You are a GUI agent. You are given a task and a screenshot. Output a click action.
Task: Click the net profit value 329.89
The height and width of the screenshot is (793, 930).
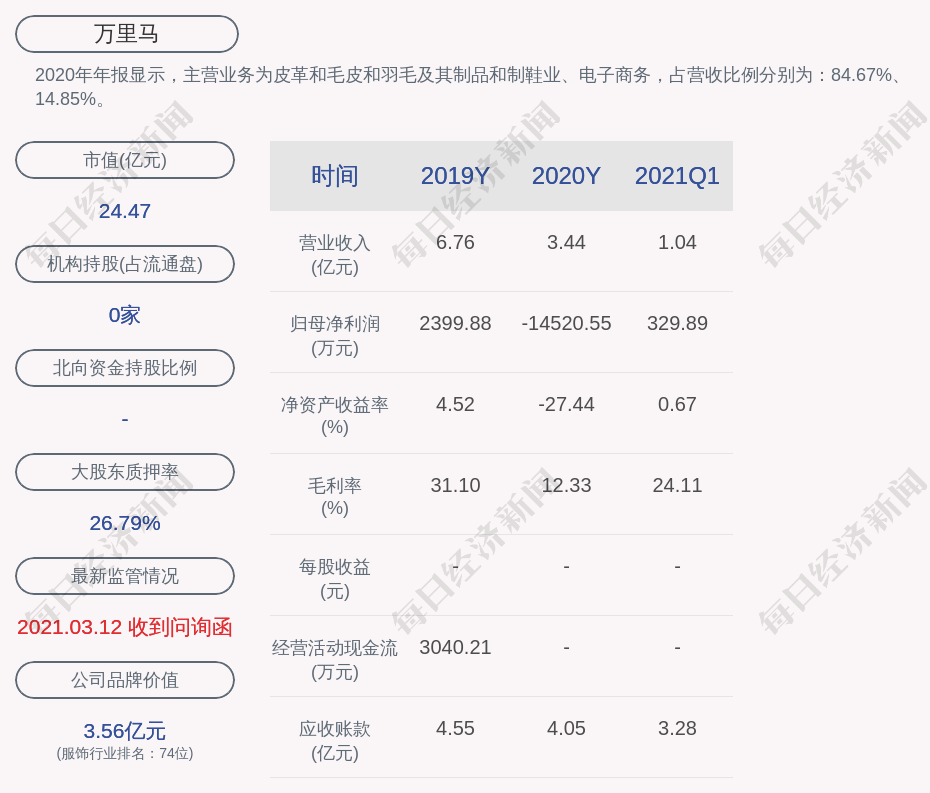coord(677,323)
